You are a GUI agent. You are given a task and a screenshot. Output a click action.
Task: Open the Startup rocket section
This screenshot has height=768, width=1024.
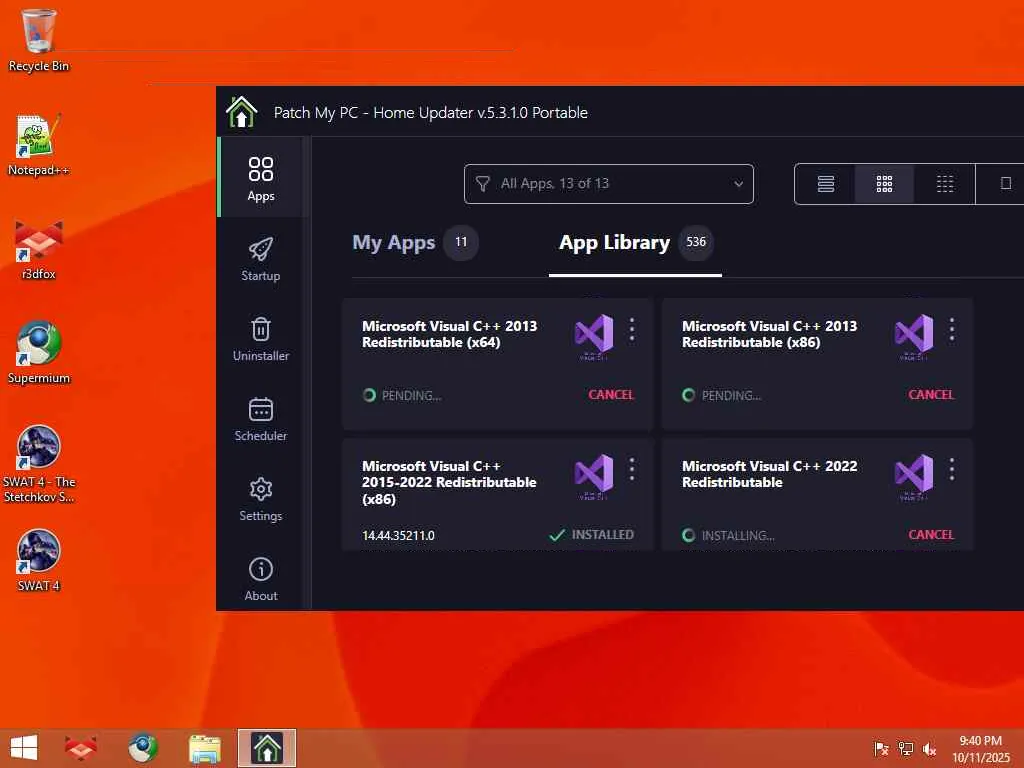tap(261, 259)
